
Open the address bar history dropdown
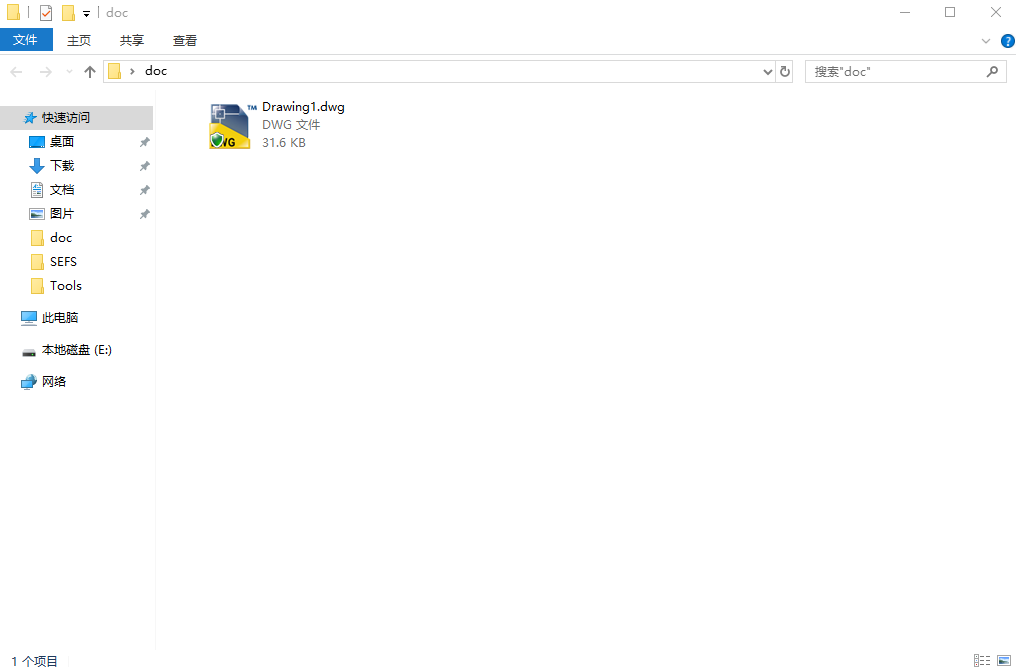pos(768,72)
